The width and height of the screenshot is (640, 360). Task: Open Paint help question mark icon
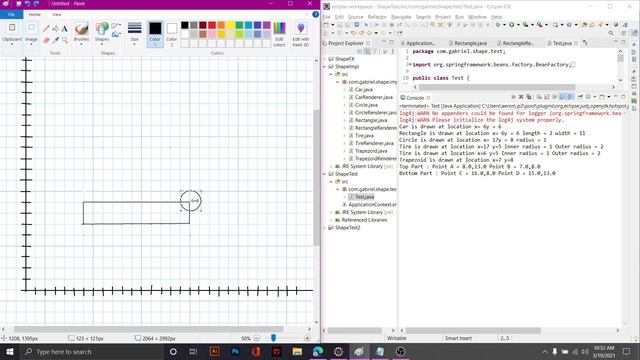315,14
